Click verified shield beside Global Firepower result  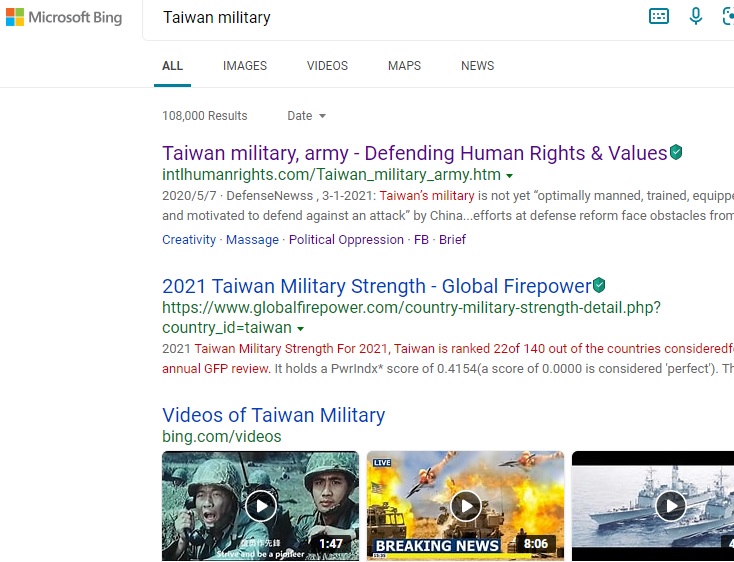click(x=599, y=285)
